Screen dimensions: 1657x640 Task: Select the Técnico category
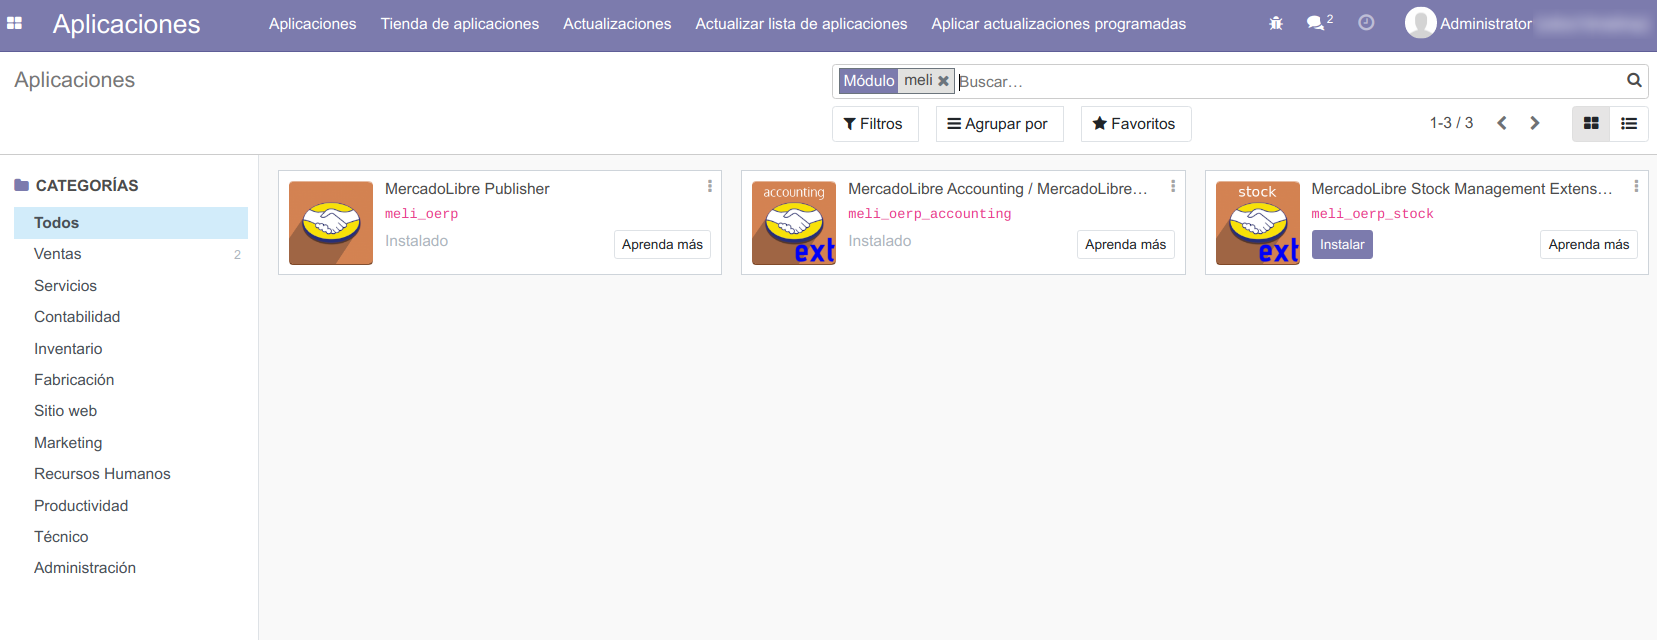pos(131,537)
